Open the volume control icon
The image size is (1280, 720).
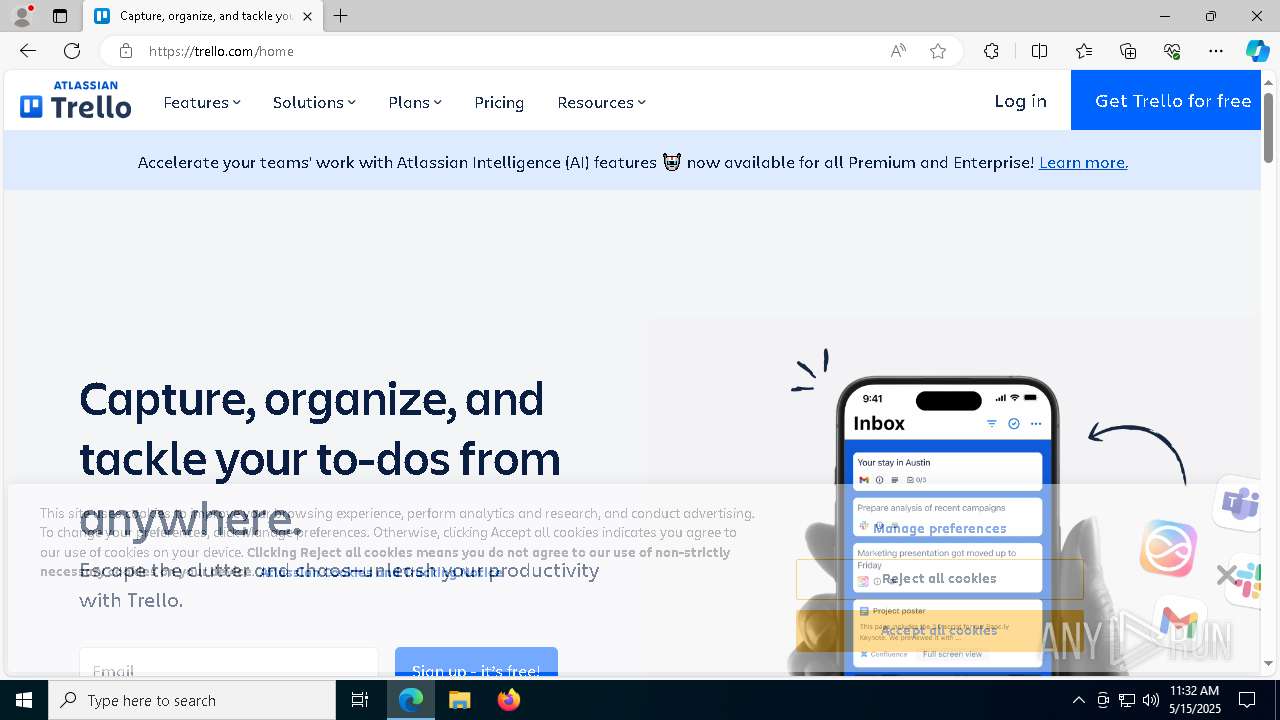click(1151, 700)
